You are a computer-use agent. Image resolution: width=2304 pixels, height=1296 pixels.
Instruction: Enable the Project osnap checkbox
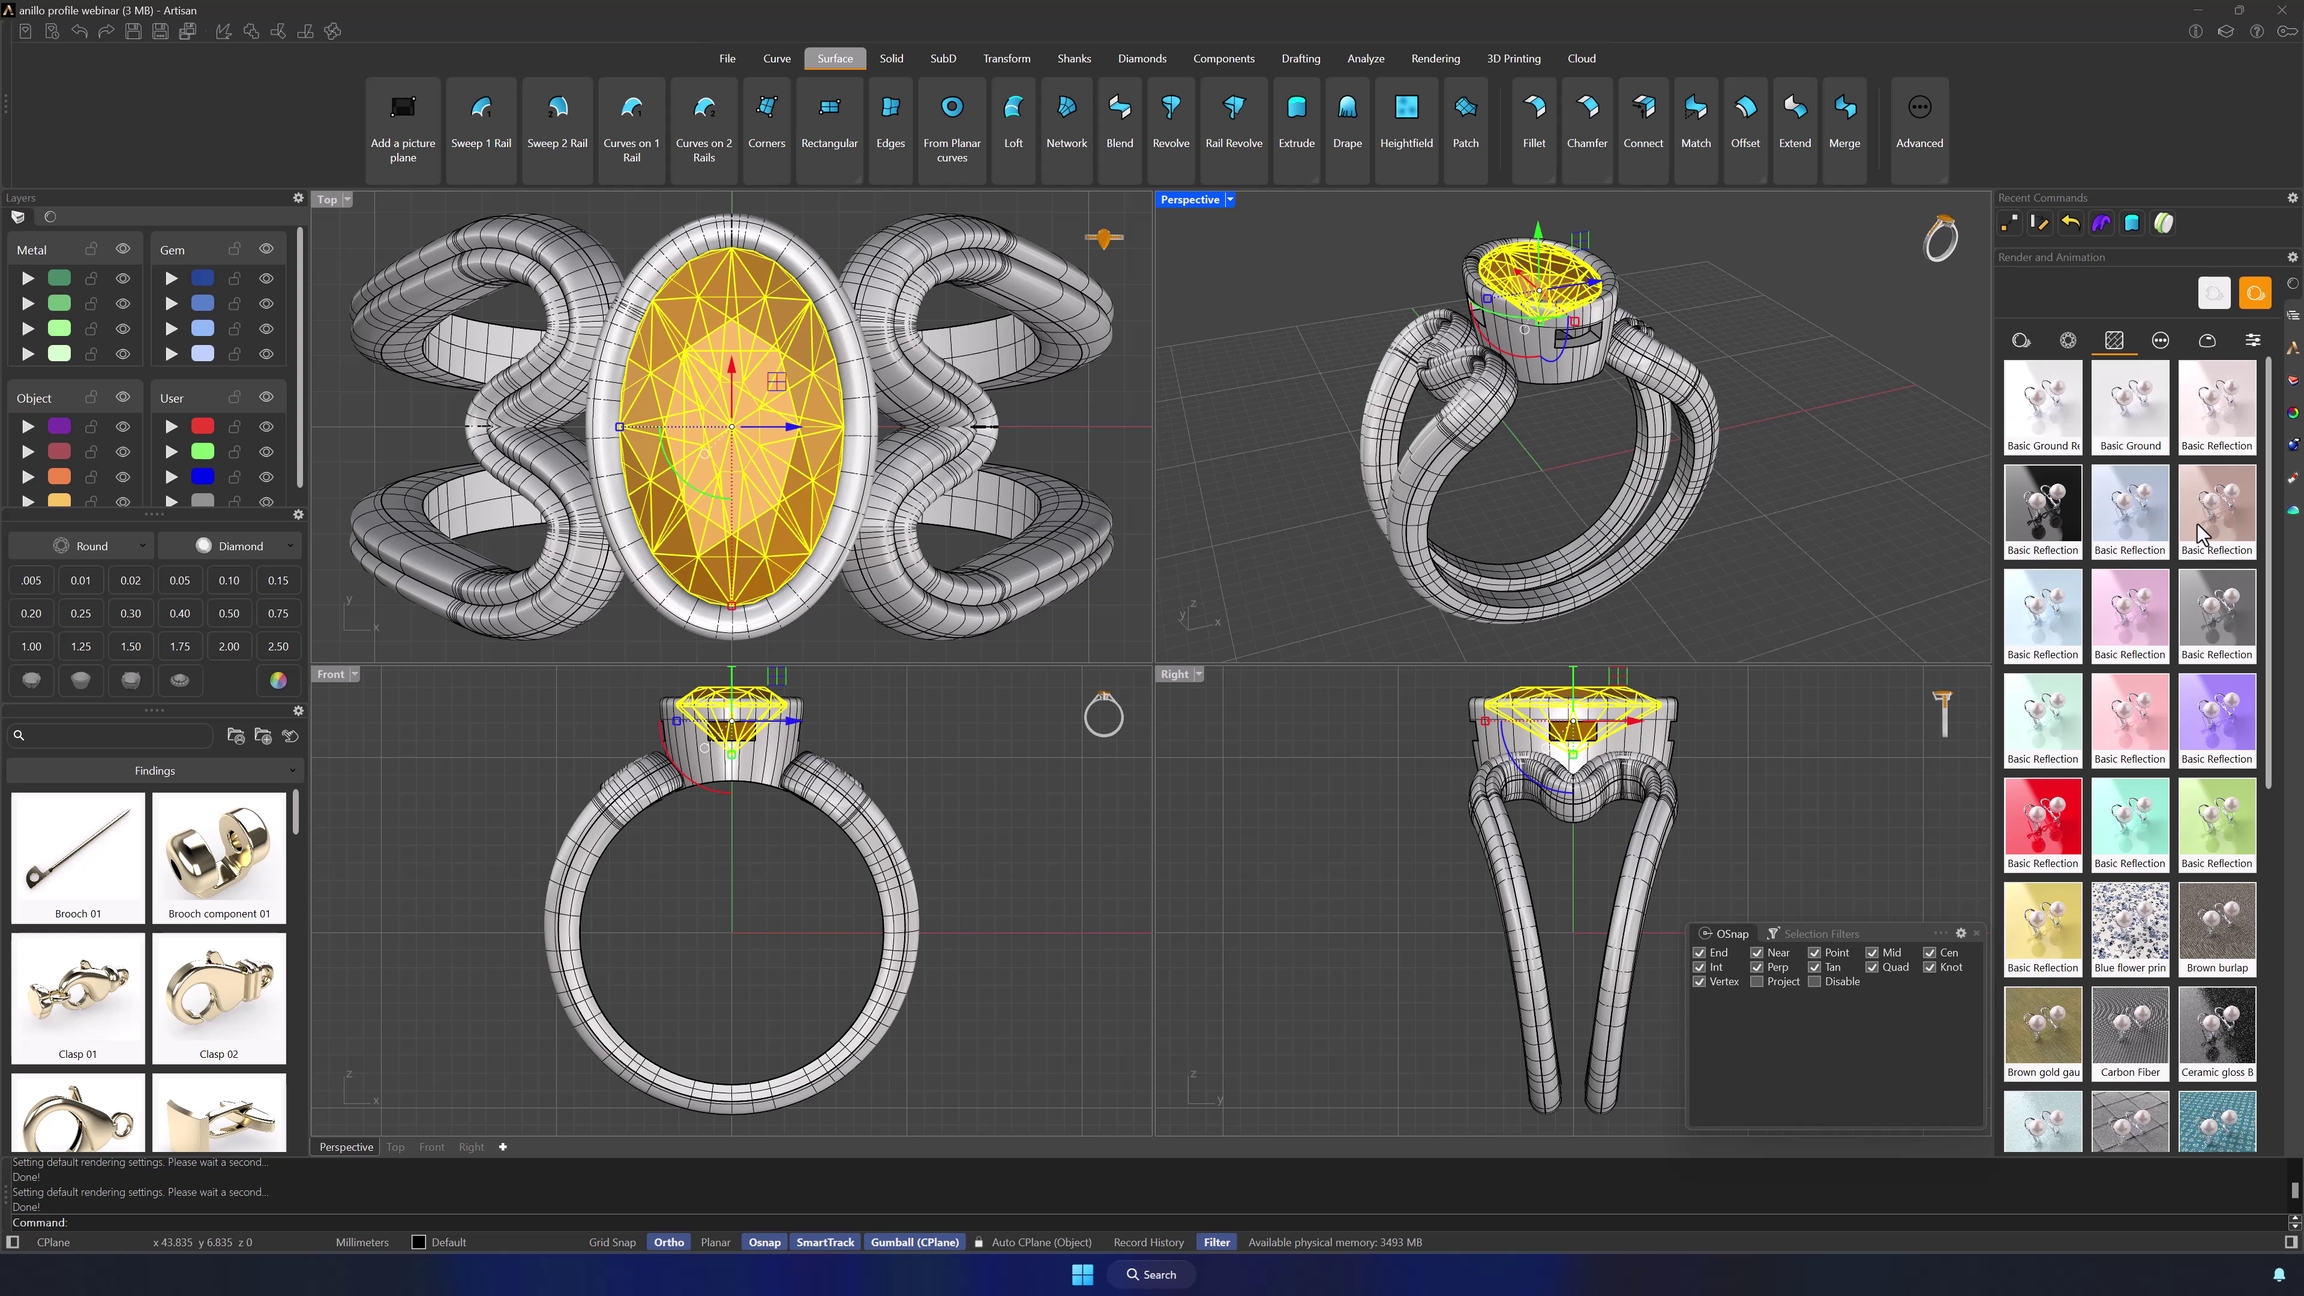(1757, 982)
